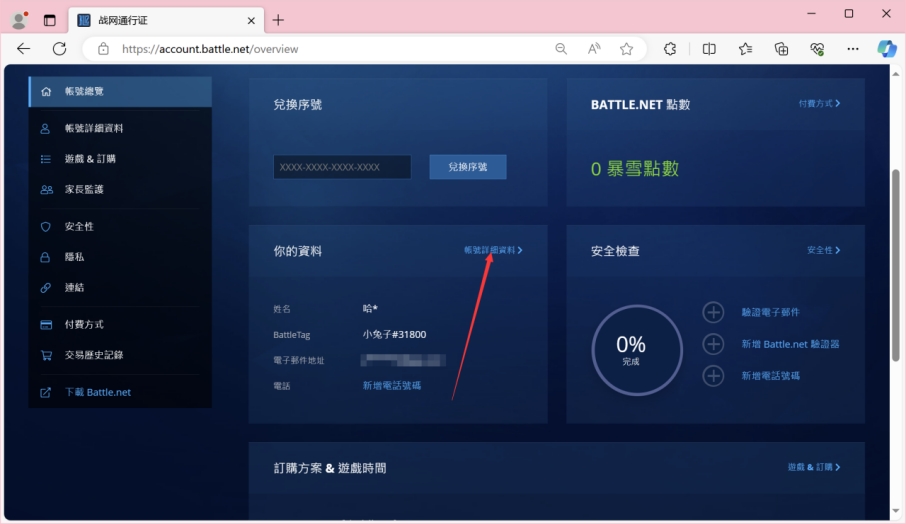The height and width of the screenshot is (524, 906).
Task: Click plus icon next to 新增電話號碼 in 安全檢查
Action: coord(713,376)
